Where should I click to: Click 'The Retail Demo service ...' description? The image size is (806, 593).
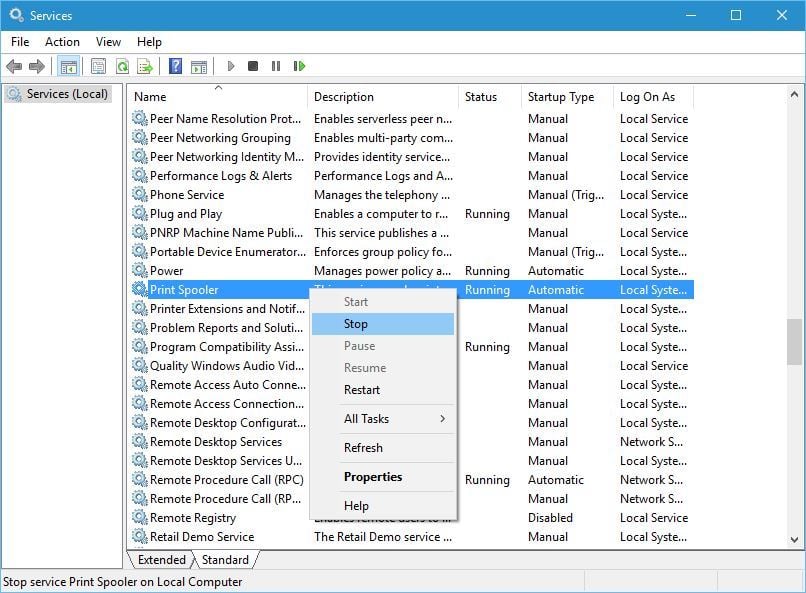tap(383, 536)
